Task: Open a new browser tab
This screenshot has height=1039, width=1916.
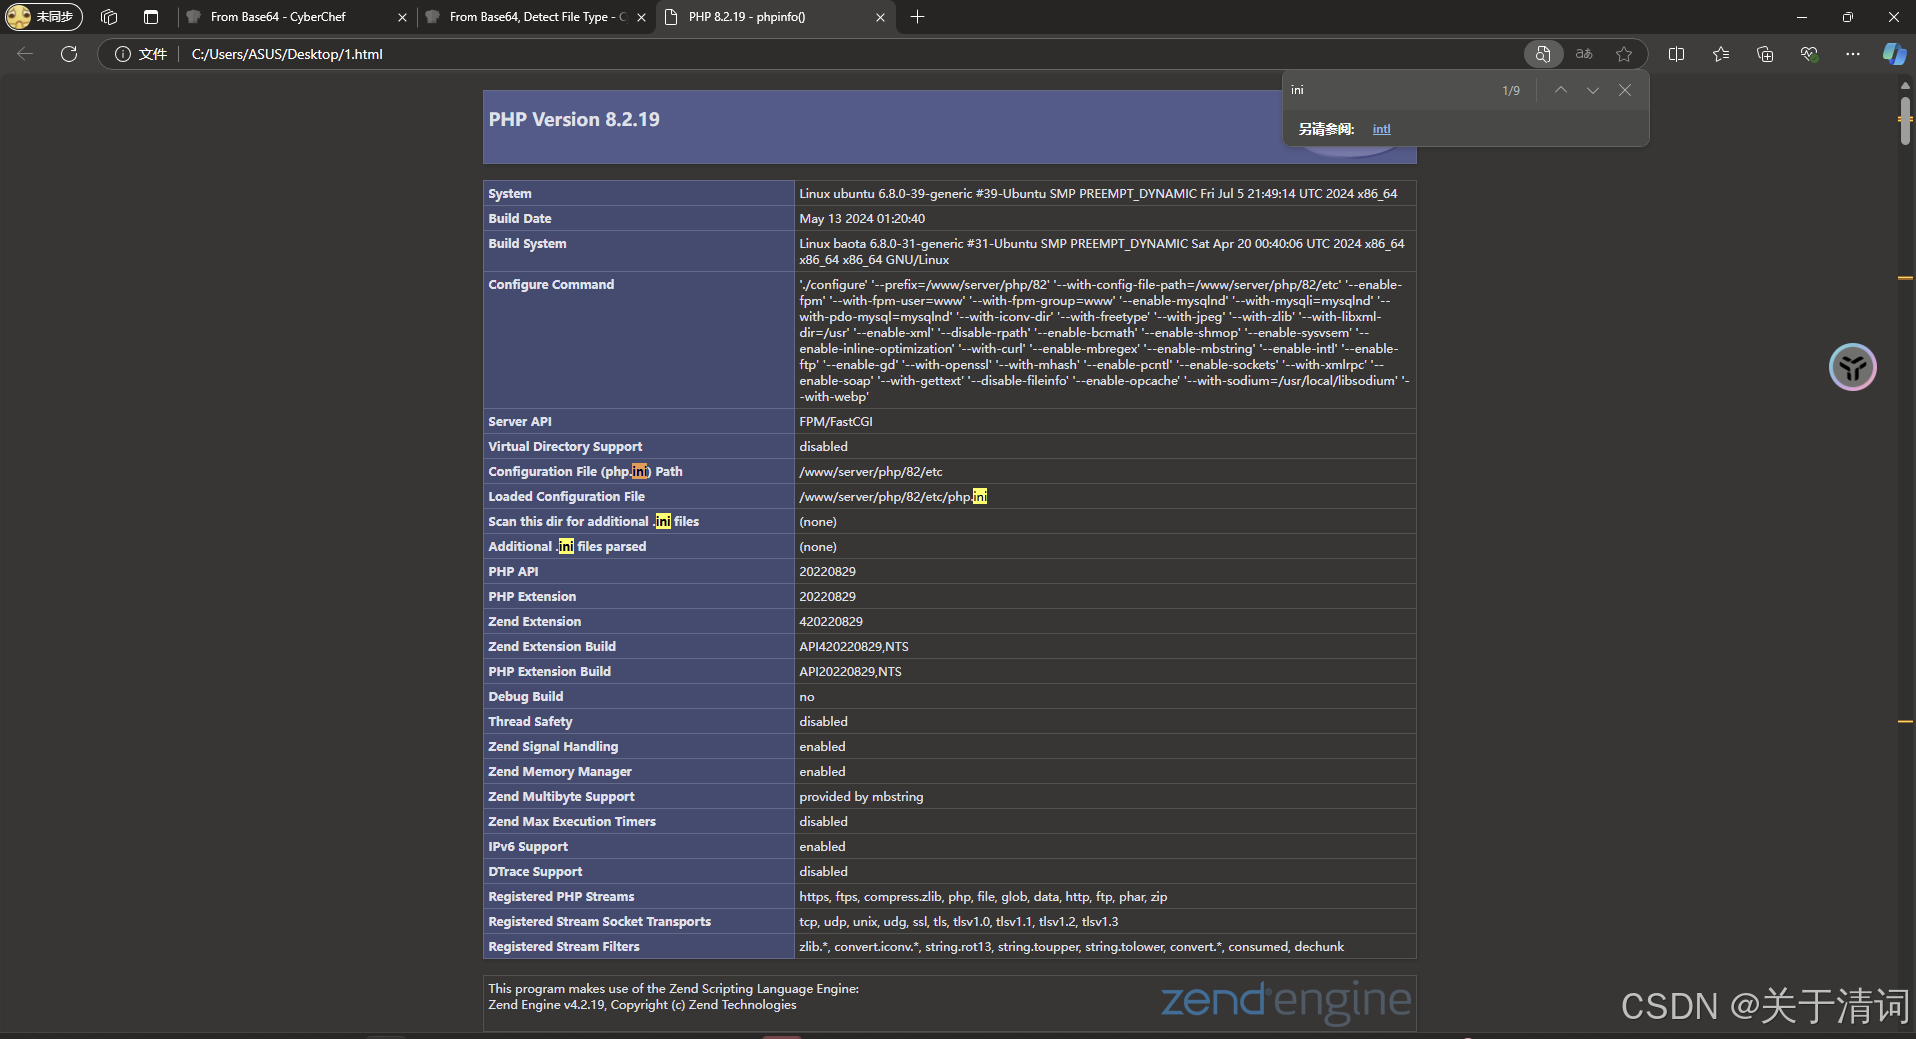Action: tap(918, 17)
